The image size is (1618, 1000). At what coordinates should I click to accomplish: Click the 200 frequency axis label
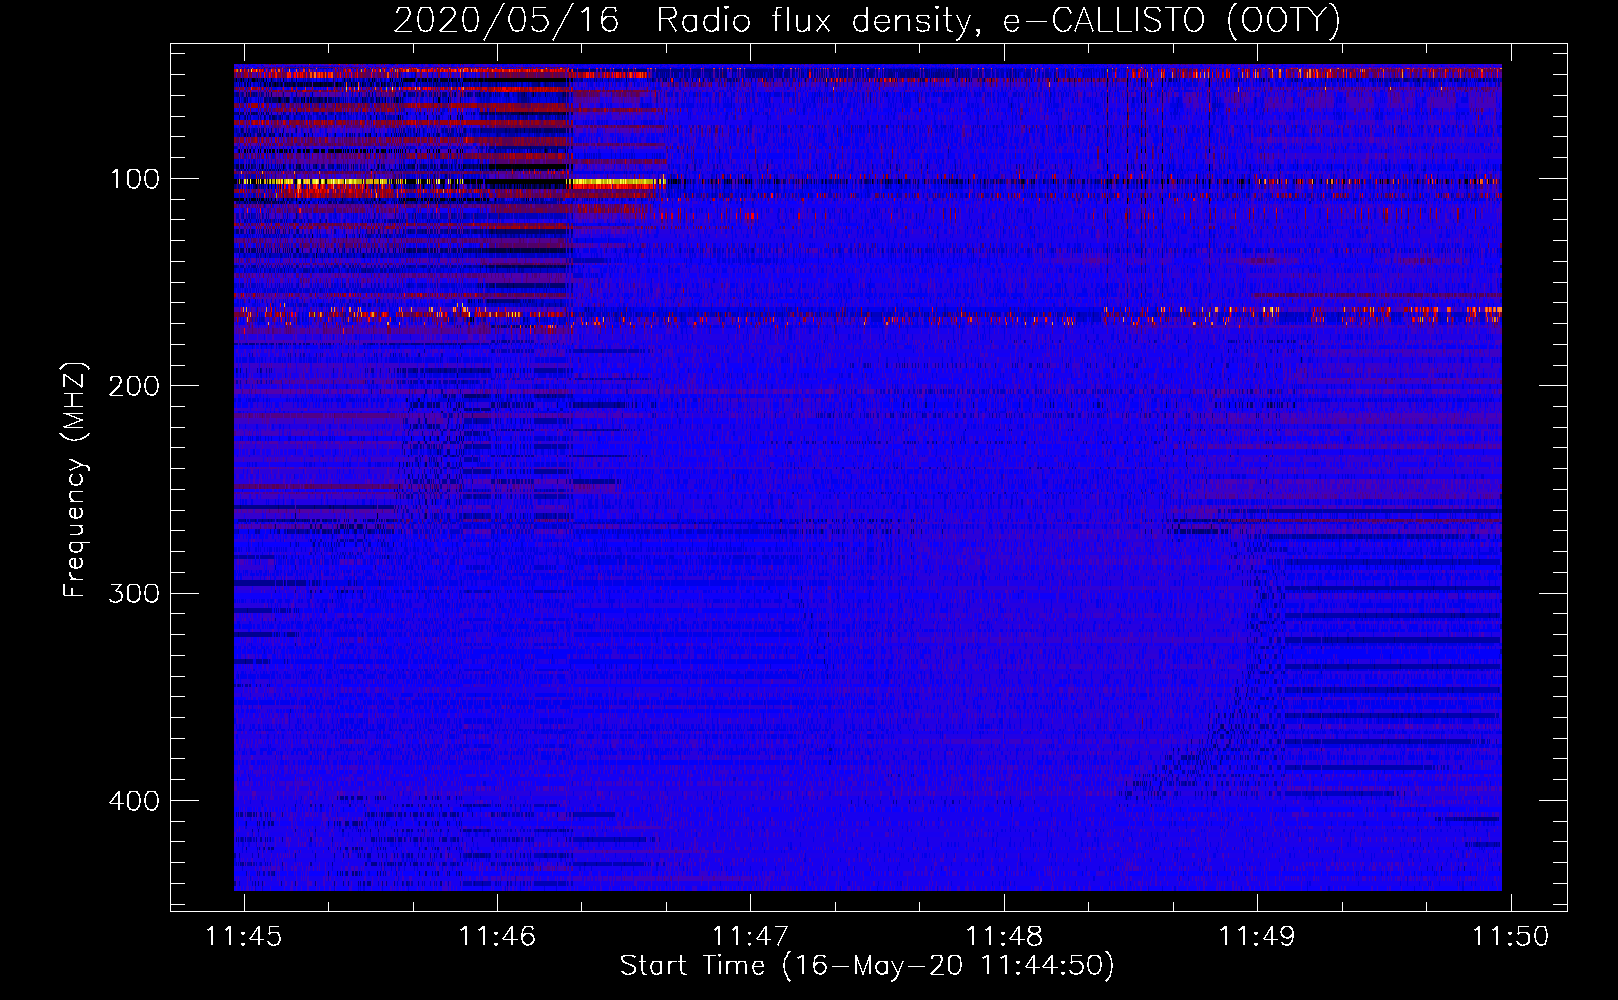134,386
